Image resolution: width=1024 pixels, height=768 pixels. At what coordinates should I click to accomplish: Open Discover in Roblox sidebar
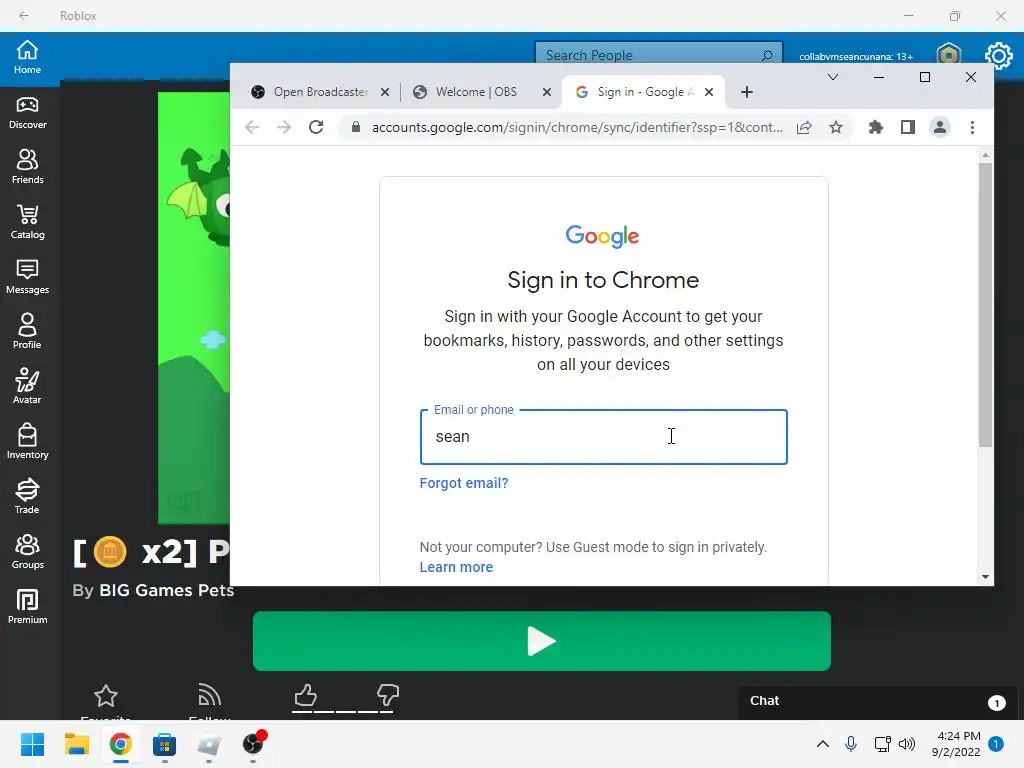tap(27, 113)
